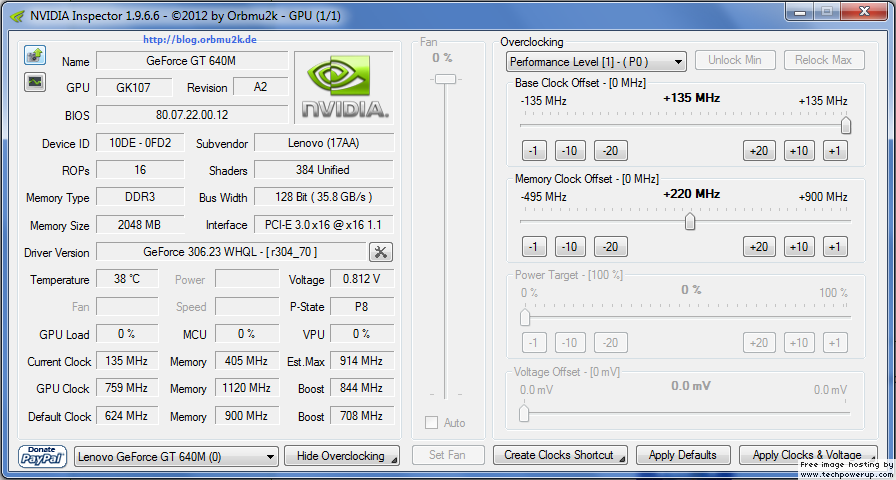Click the Bus Width value 128 Bit
Viewport: 896px width, 480px height.
(324, 197)
